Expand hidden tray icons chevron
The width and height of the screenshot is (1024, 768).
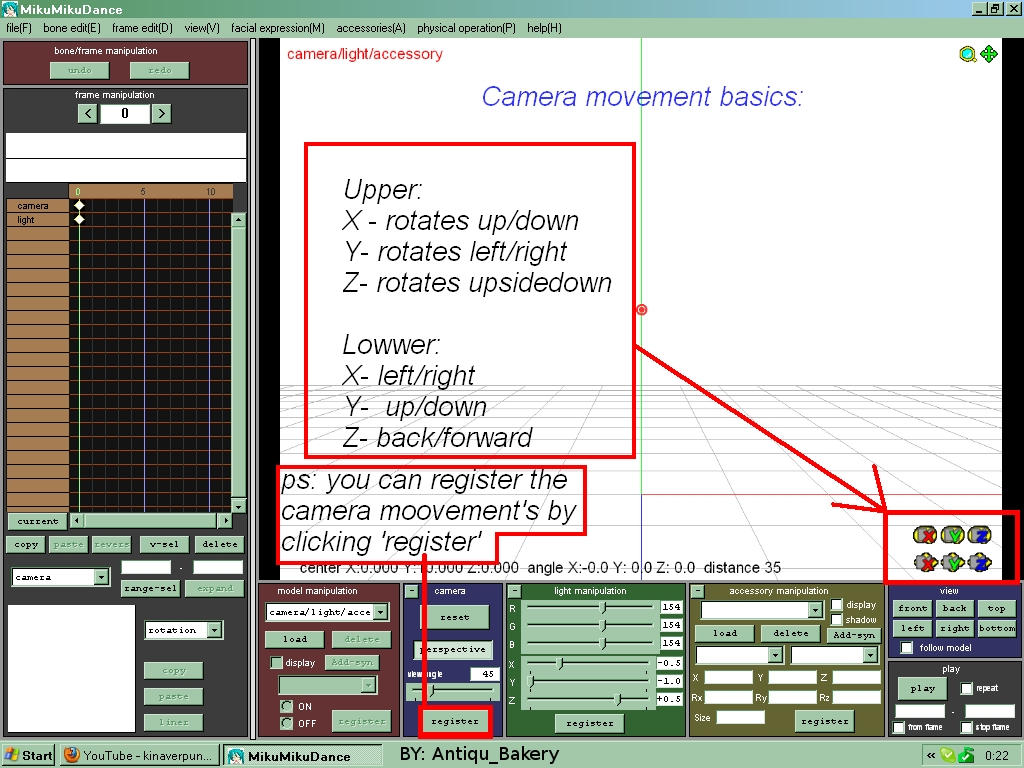tap(930, 756)
